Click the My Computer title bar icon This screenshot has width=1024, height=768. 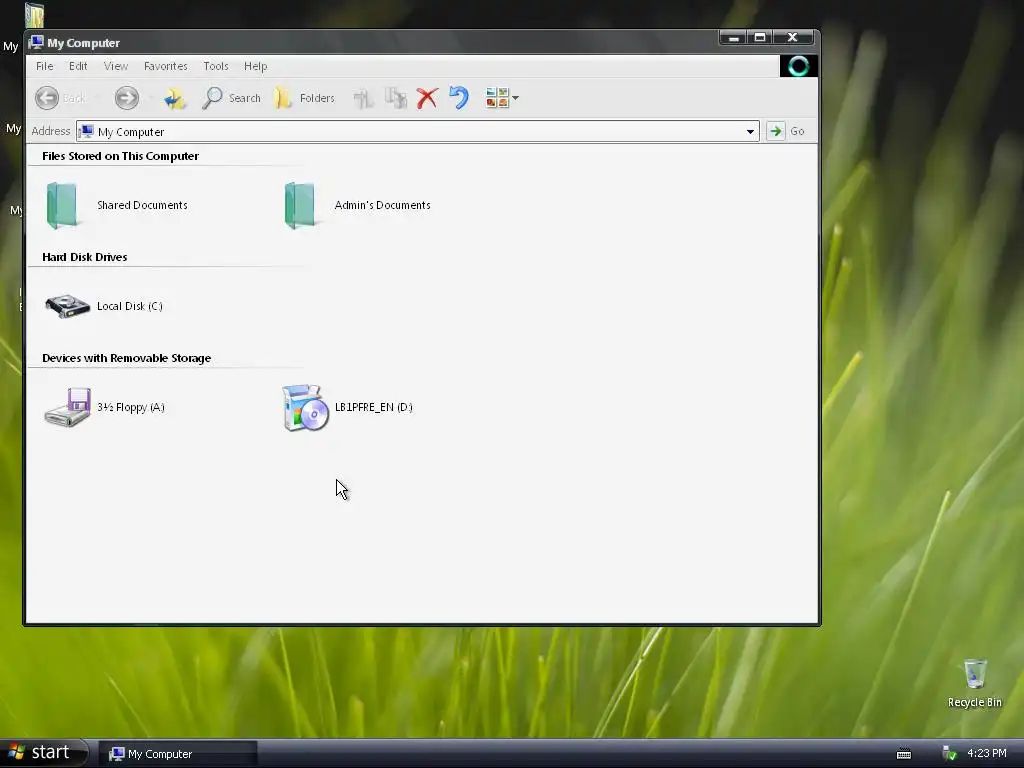36,42
